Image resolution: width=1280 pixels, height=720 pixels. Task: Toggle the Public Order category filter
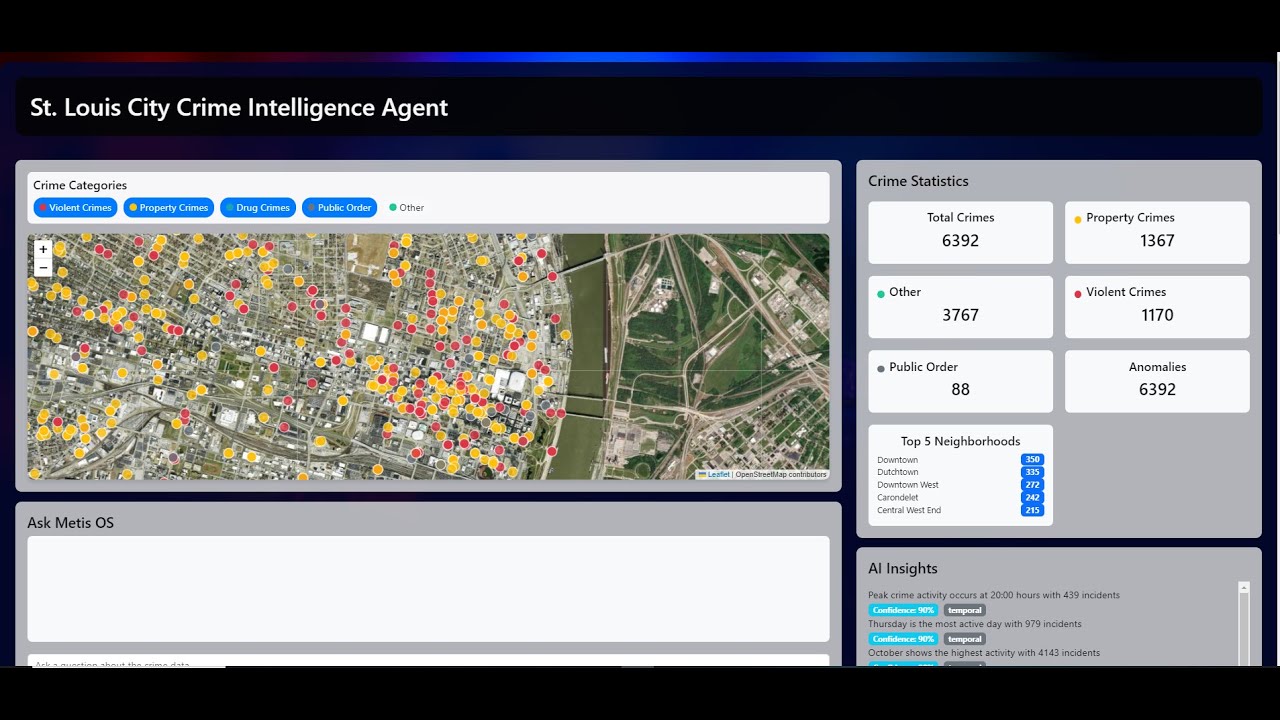(x=339, y=207)
